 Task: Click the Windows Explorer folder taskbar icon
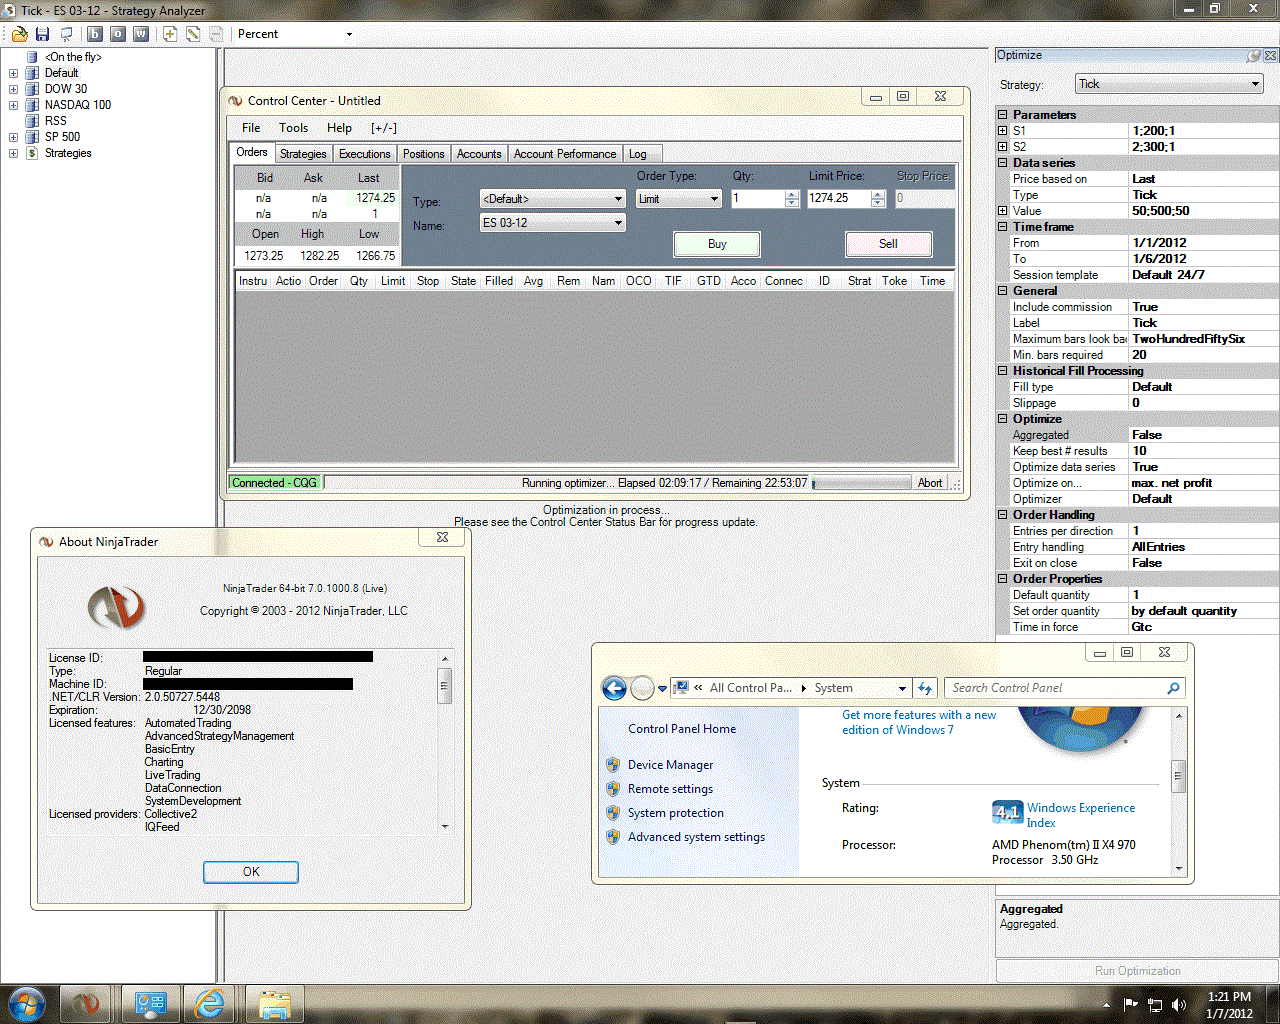274,1003
